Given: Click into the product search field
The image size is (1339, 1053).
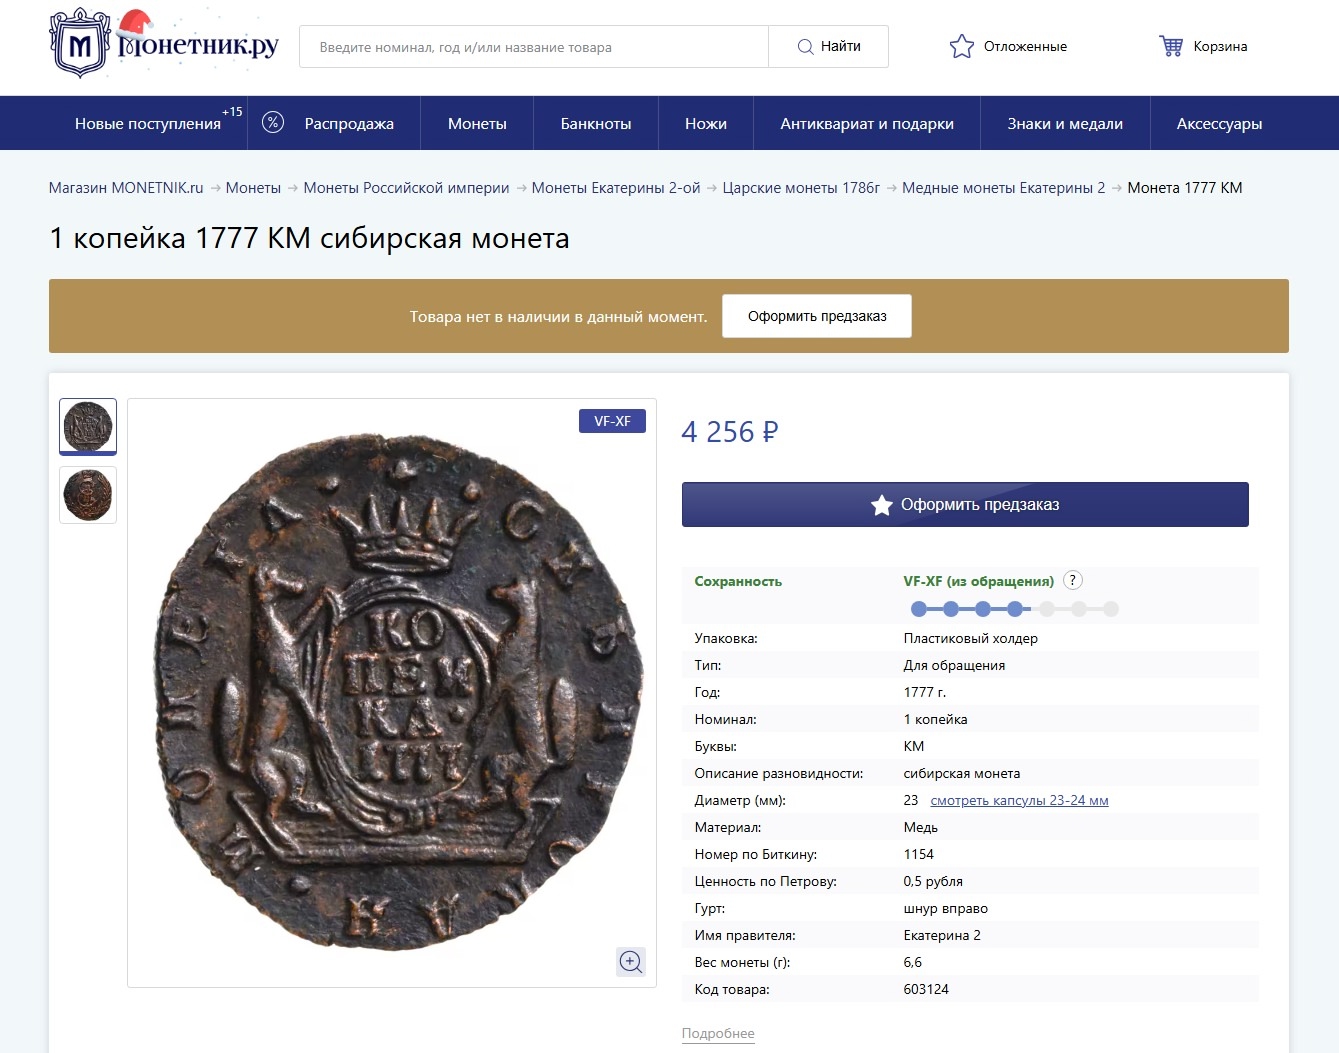Looking at the screenshot, I should 534,47.
